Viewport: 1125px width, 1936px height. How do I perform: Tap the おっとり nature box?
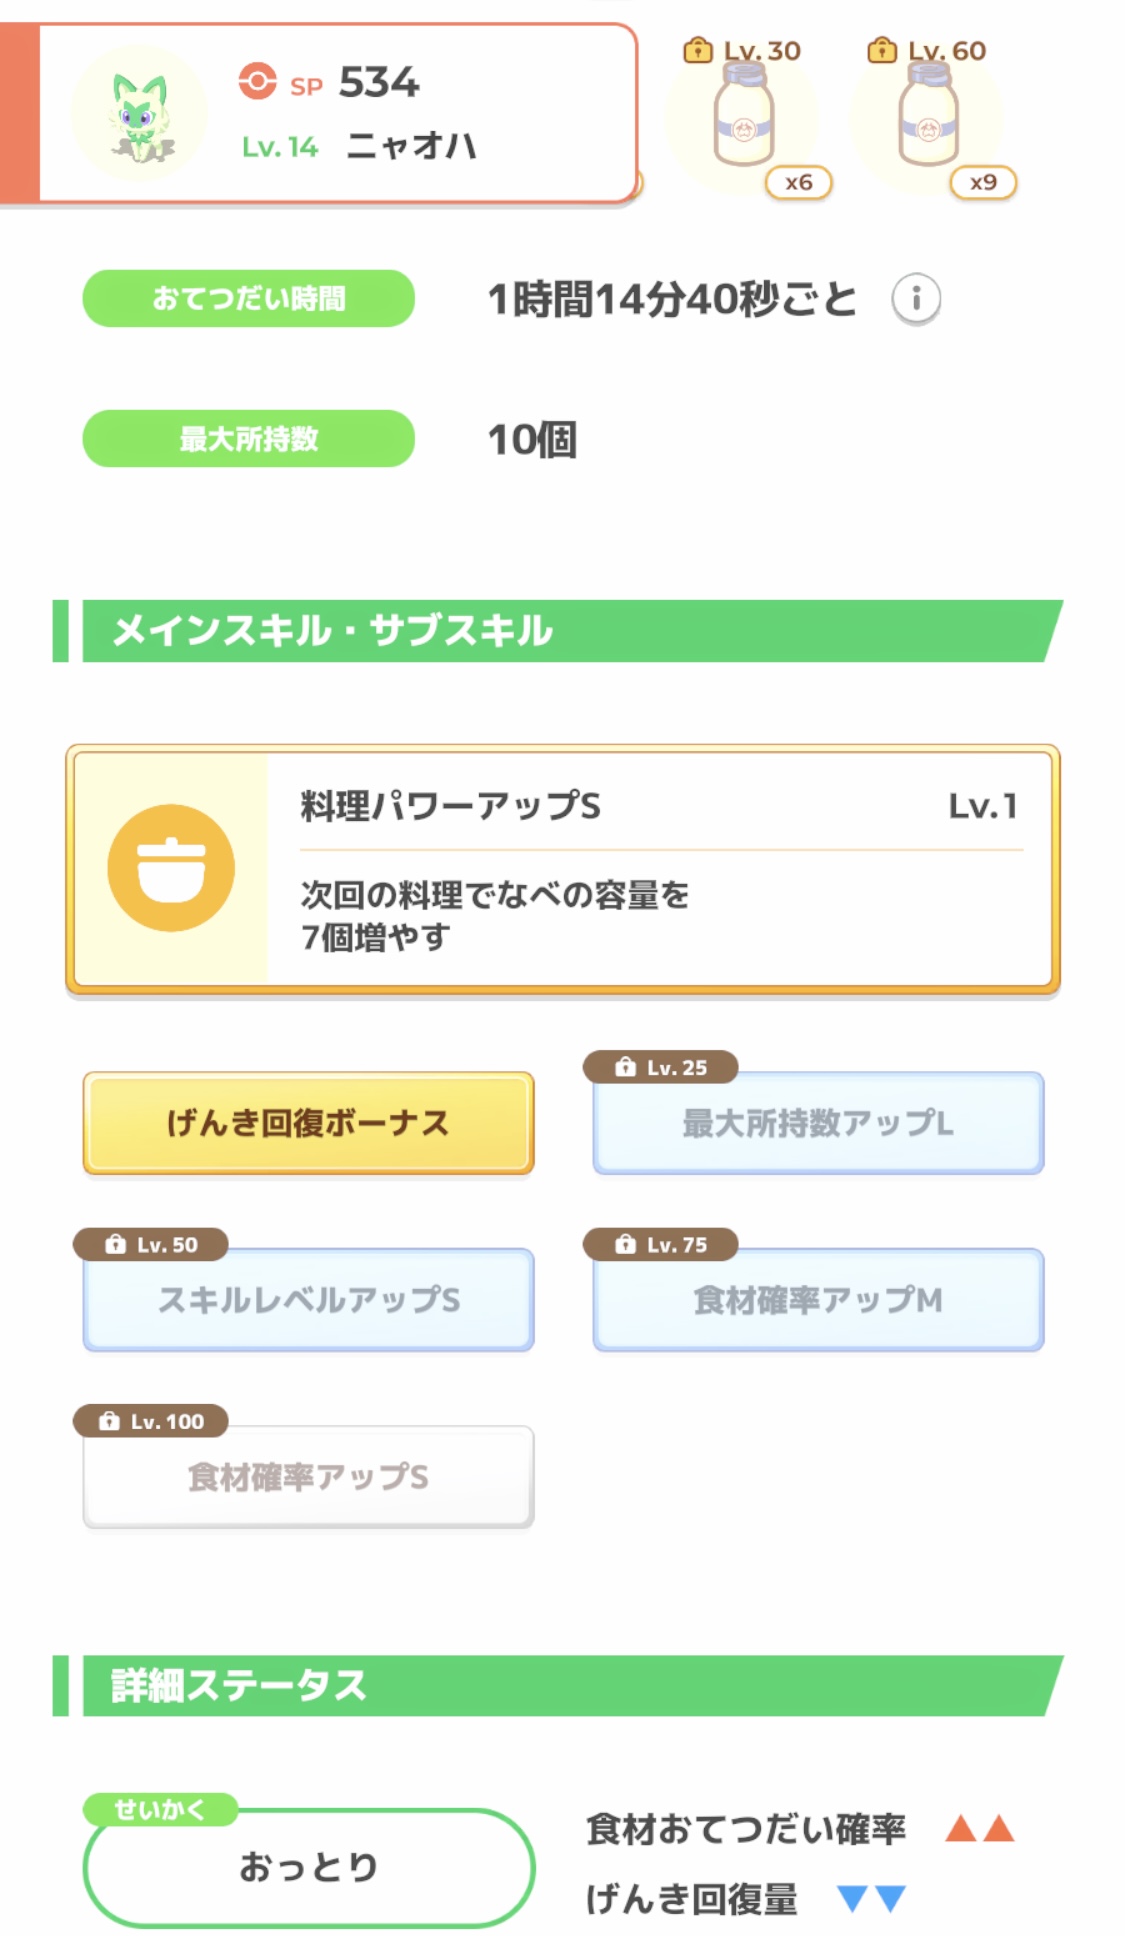[308, 1867]
